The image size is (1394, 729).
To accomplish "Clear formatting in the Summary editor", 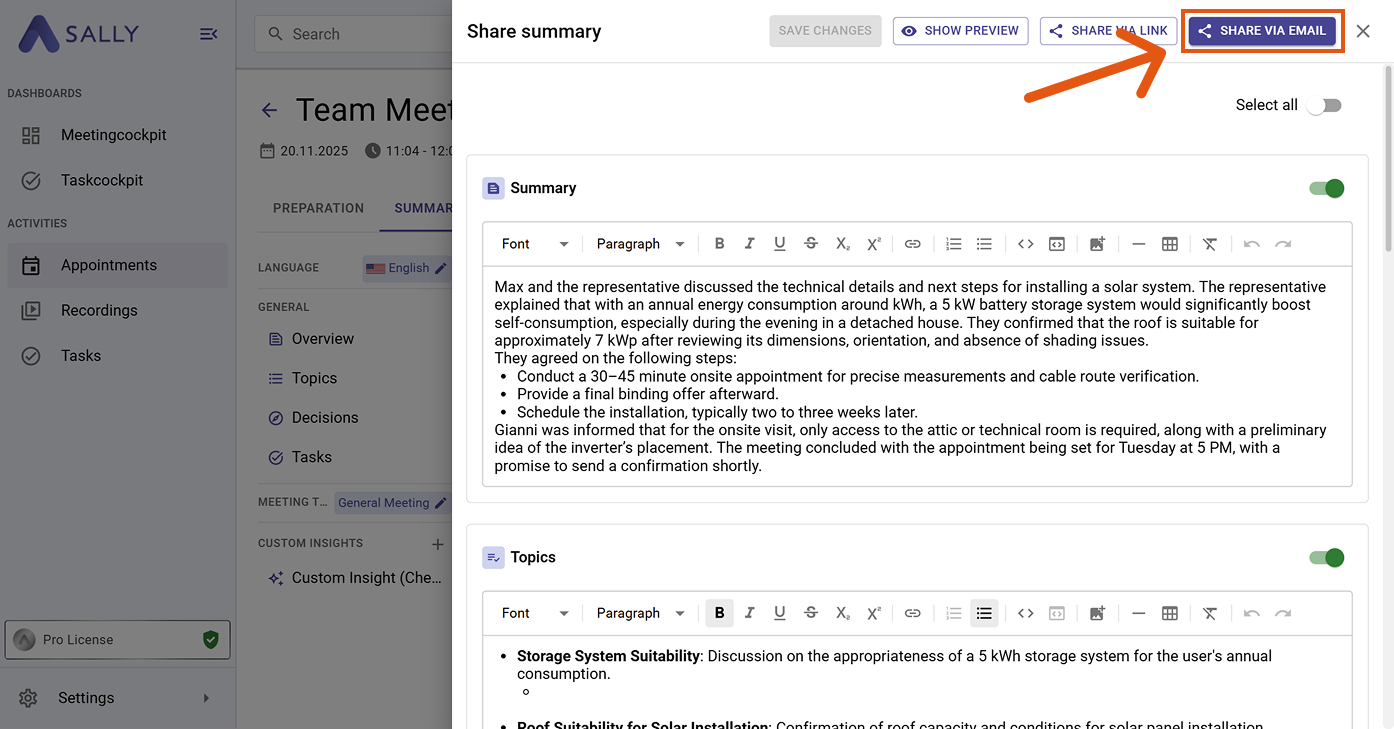I will click(x=1209, y=244).
